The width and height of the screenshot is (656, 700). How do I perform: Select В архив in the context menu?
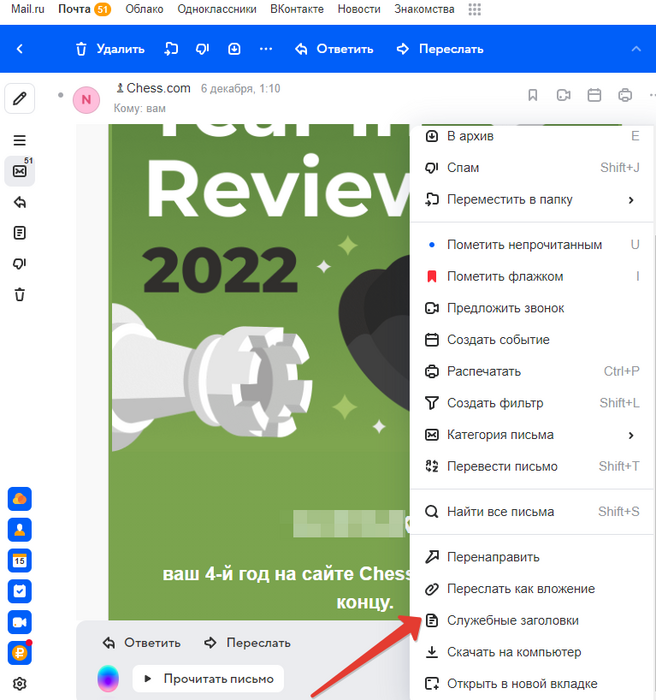532,136
